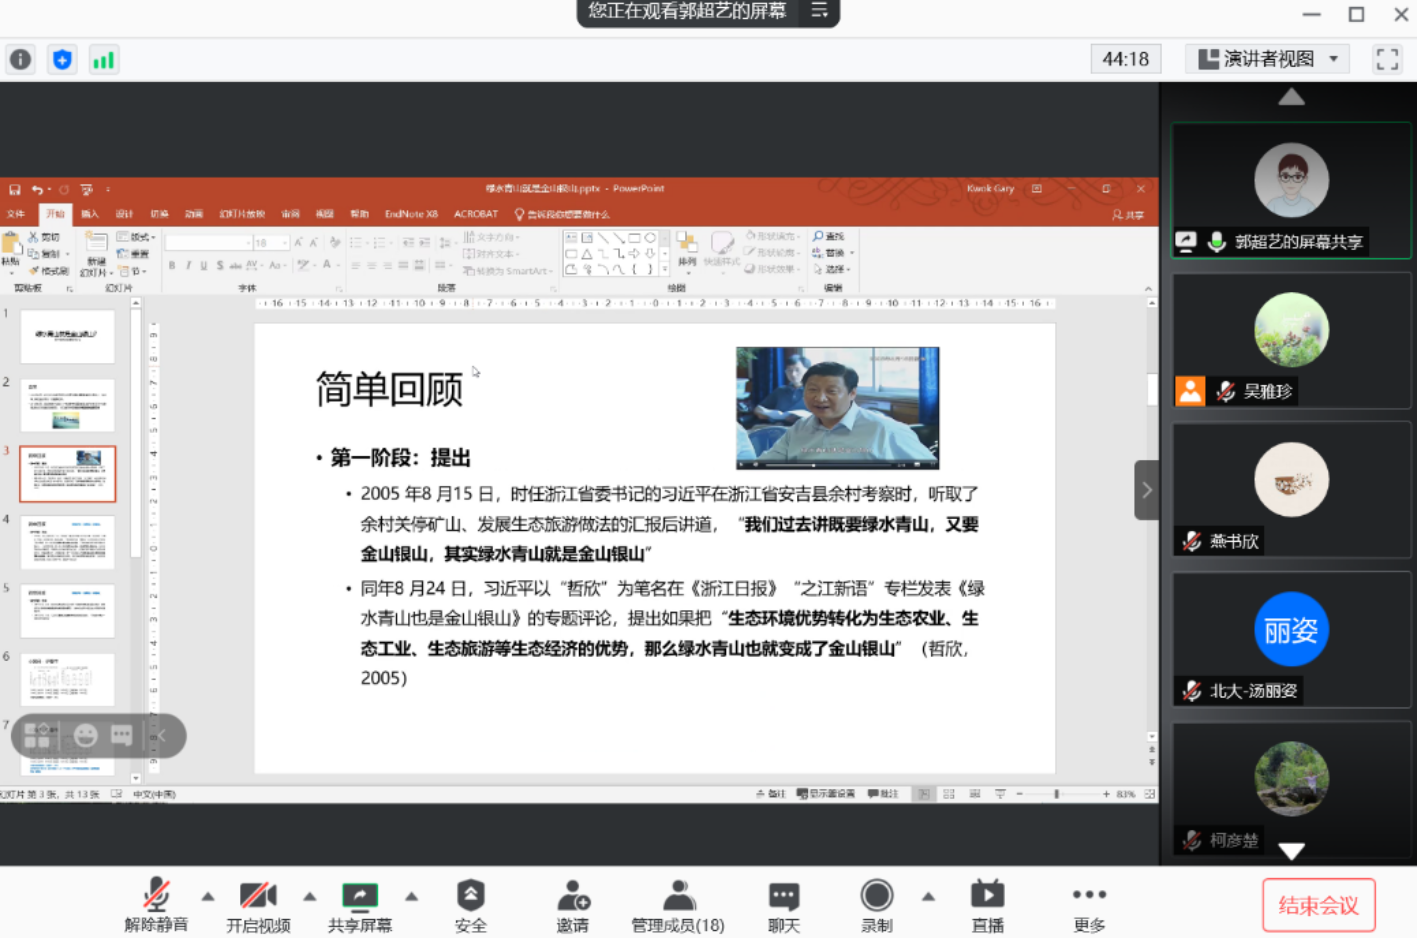Toggle fullscreen meeting view
The height and width of the screenshot is (939, 1418).
(x=1387, y=58)
